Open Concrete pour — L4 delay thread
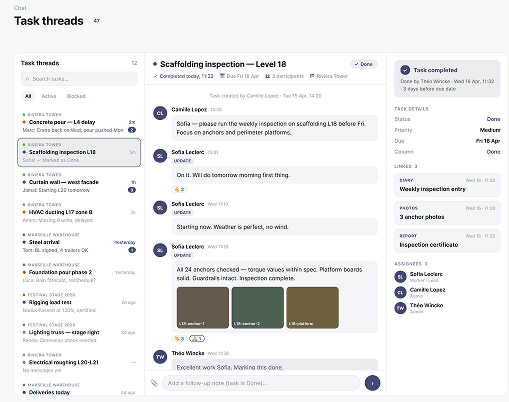 tap(79, 122)
